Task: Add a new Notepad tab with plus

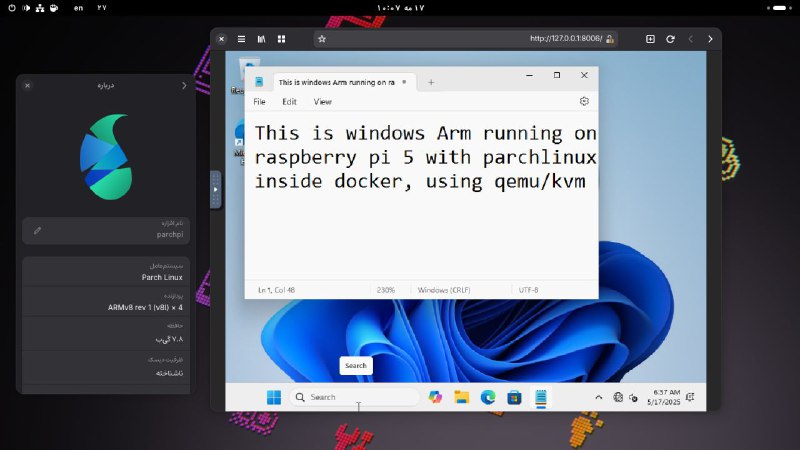Action: pos(431,82)
